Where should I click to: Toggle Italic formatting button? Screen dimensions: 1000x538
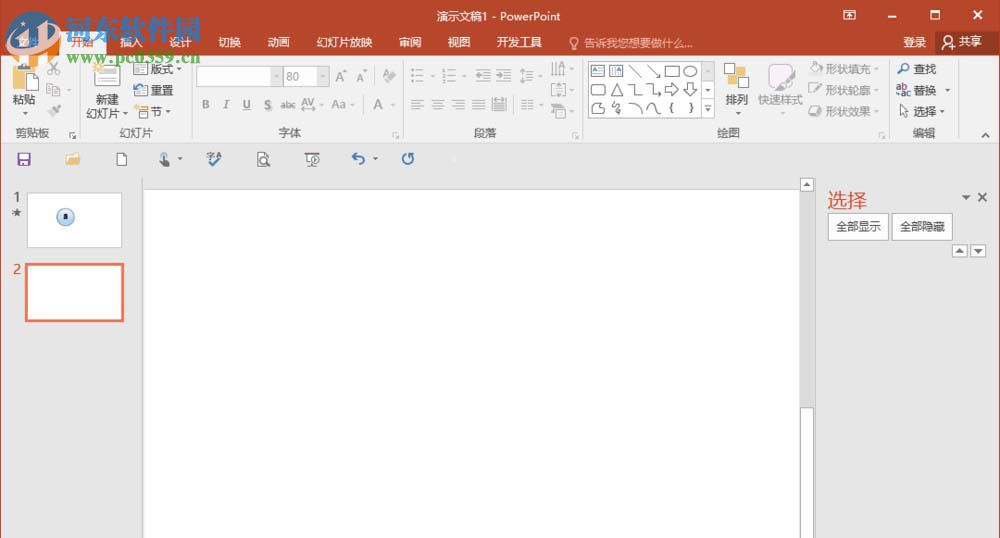coord(226,105)
